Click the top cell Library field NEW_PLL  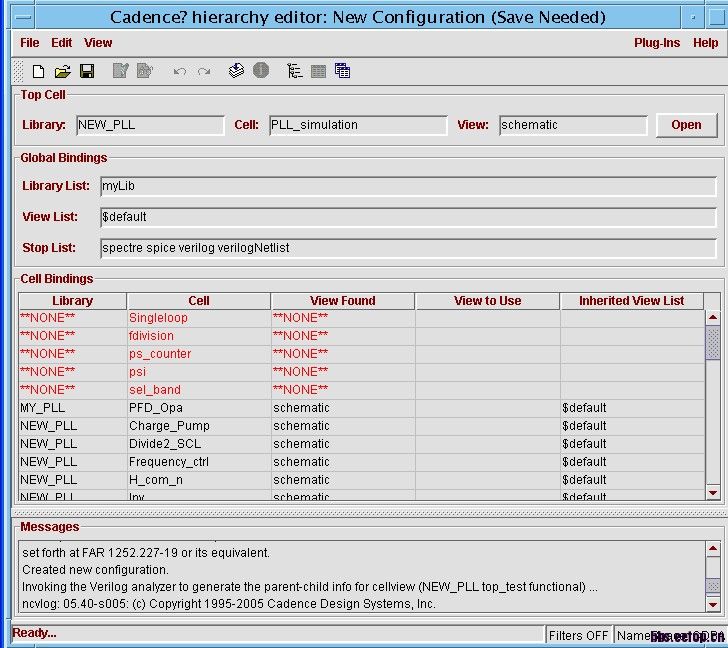point(150,125)
